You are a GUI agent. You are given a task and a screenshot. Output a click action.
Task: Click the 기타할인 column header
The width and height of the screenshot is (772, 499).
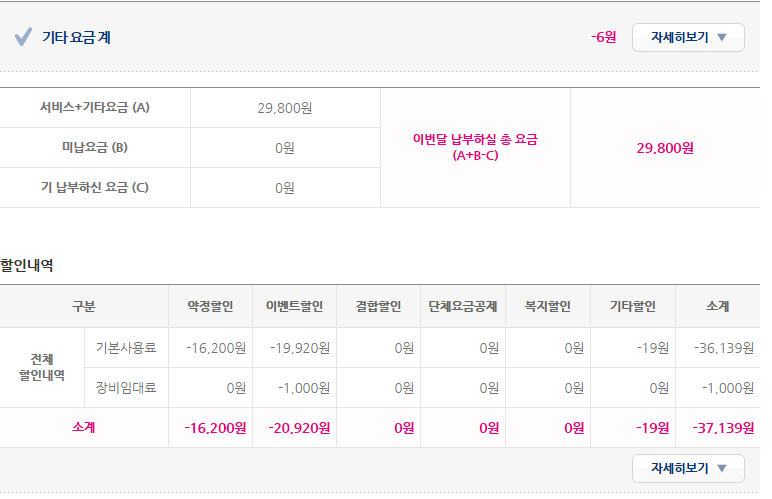tap(632, 307)
